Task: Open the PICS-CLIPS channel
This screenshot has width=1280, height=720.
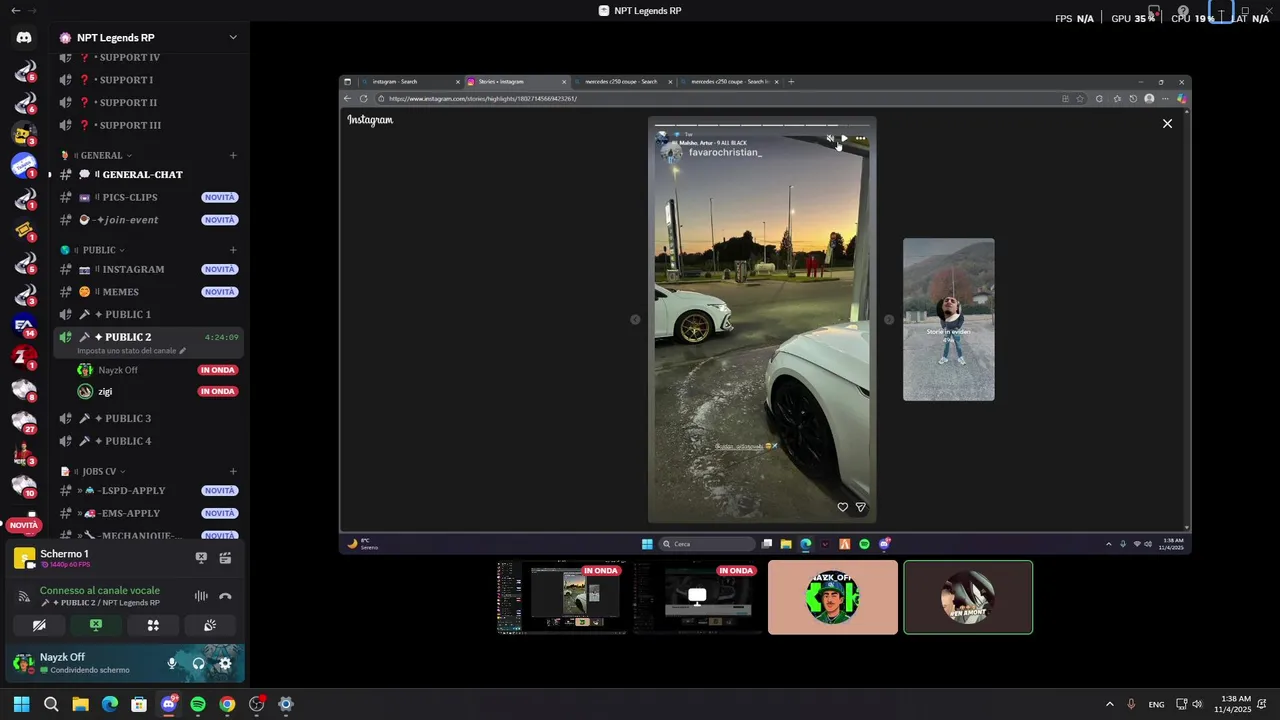Action: click(x=148, y=197)
